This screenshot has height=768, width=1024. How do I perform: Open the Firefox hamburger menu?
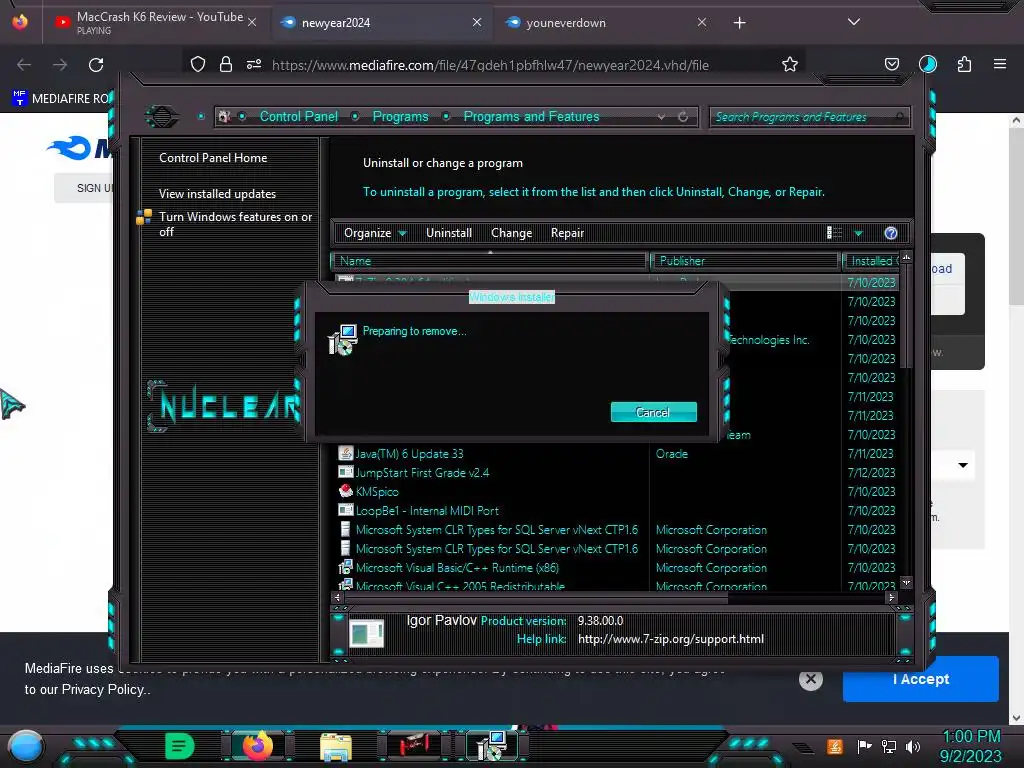[1000, 64]
